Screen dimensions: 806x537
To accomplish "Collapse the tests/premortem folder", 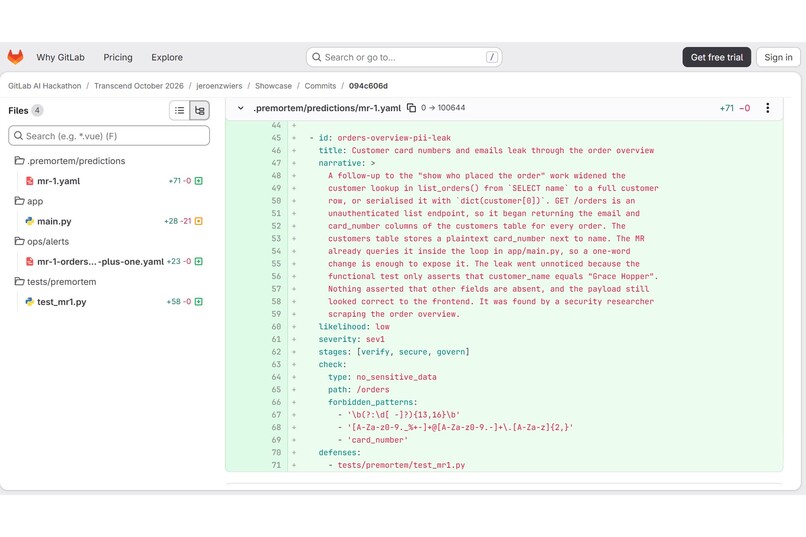I will point(62,282).
